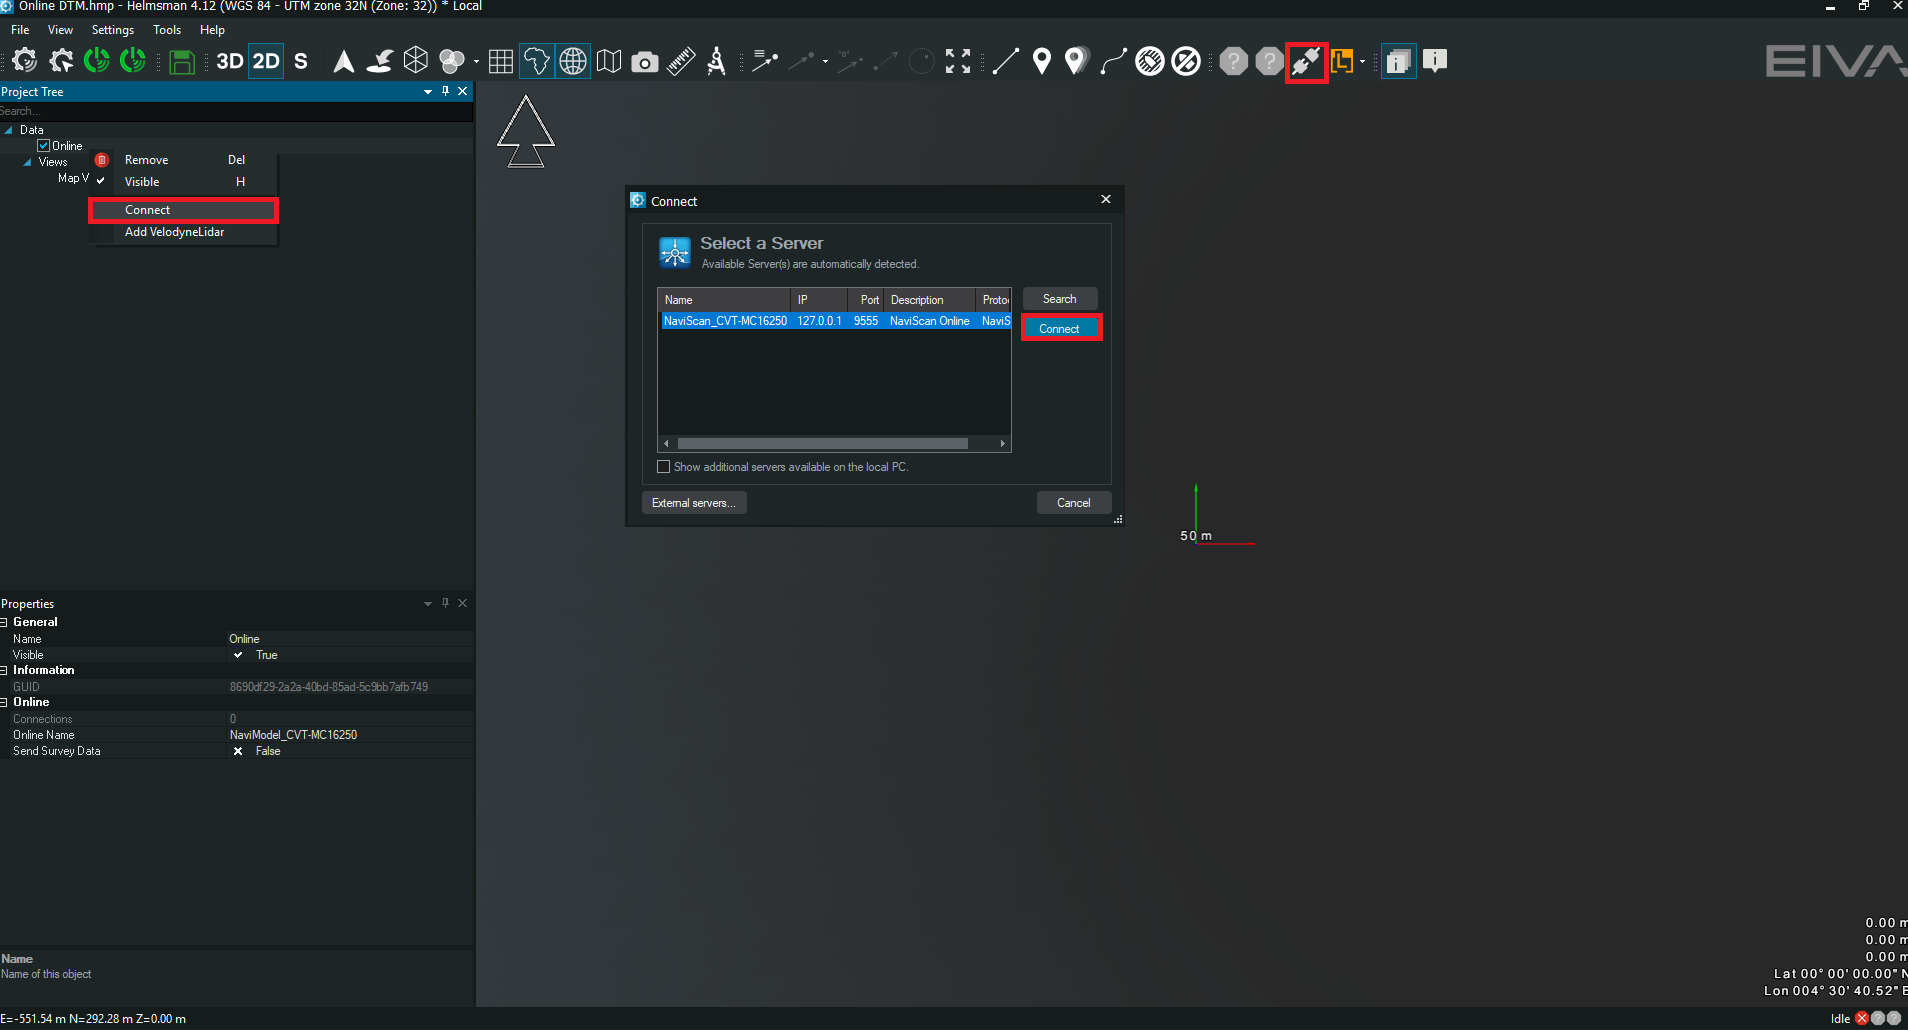
Task: Click the crossed-out circle icon
Action: pos(1186,62)
